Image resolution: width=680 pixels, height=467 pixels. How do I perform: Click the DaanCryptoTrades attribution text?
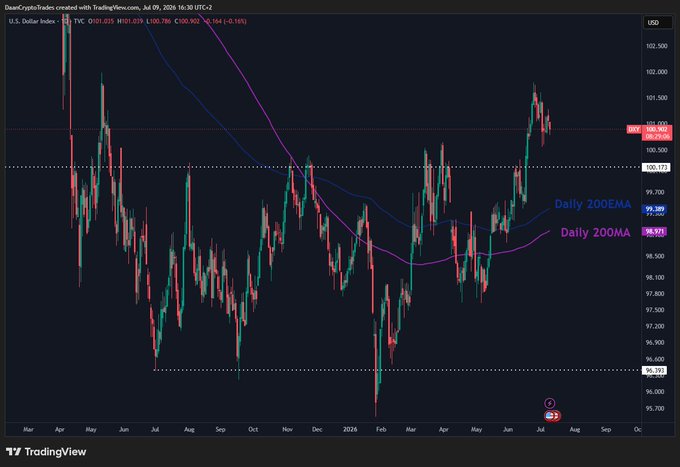coord(108,7)
